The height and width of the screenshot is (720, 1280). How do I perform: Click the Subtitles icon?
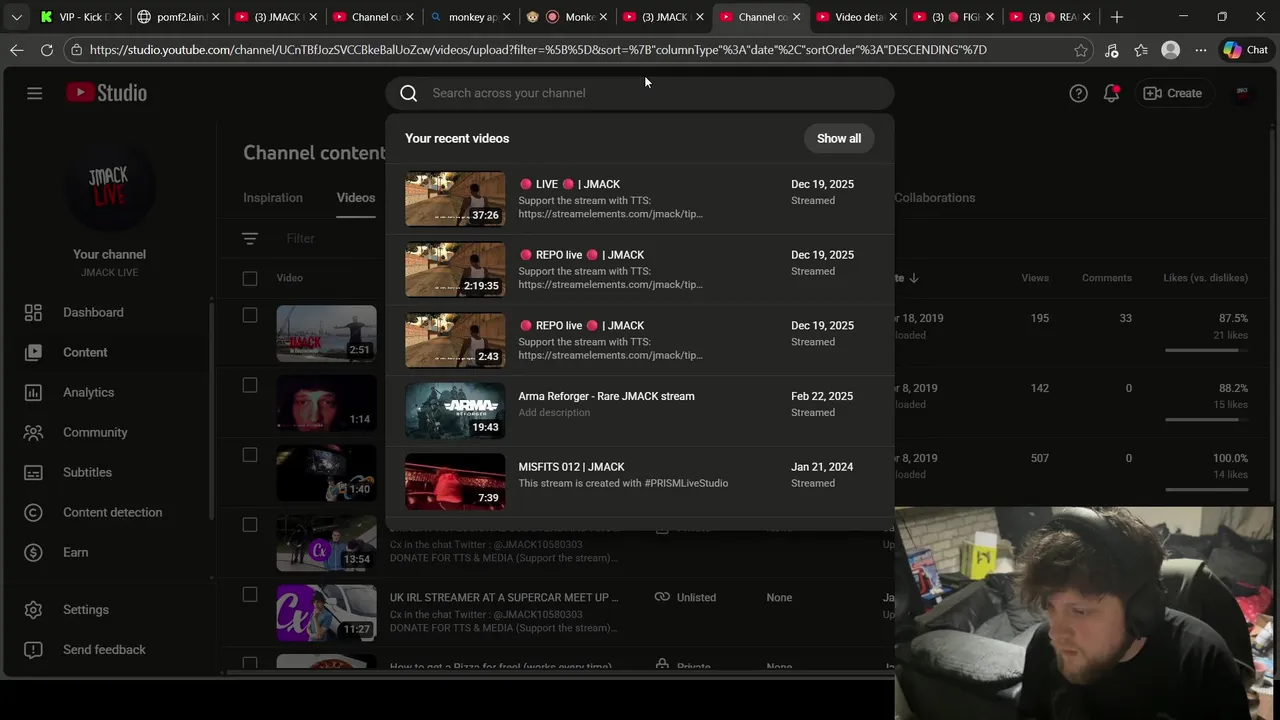click(33, 472)
